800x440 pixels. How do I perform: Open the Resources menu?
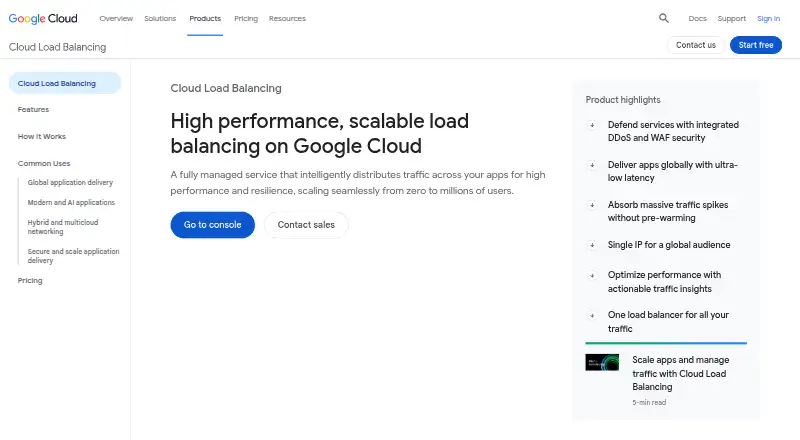pos(287,18)
